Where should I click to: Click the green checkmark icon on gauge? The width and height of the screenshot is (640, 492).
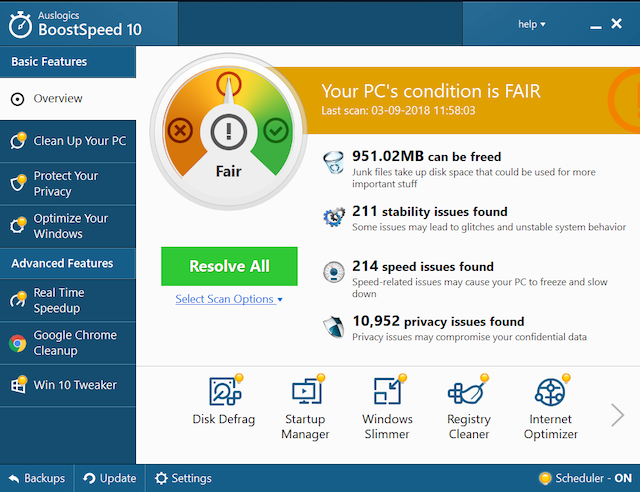pos(276,130)
